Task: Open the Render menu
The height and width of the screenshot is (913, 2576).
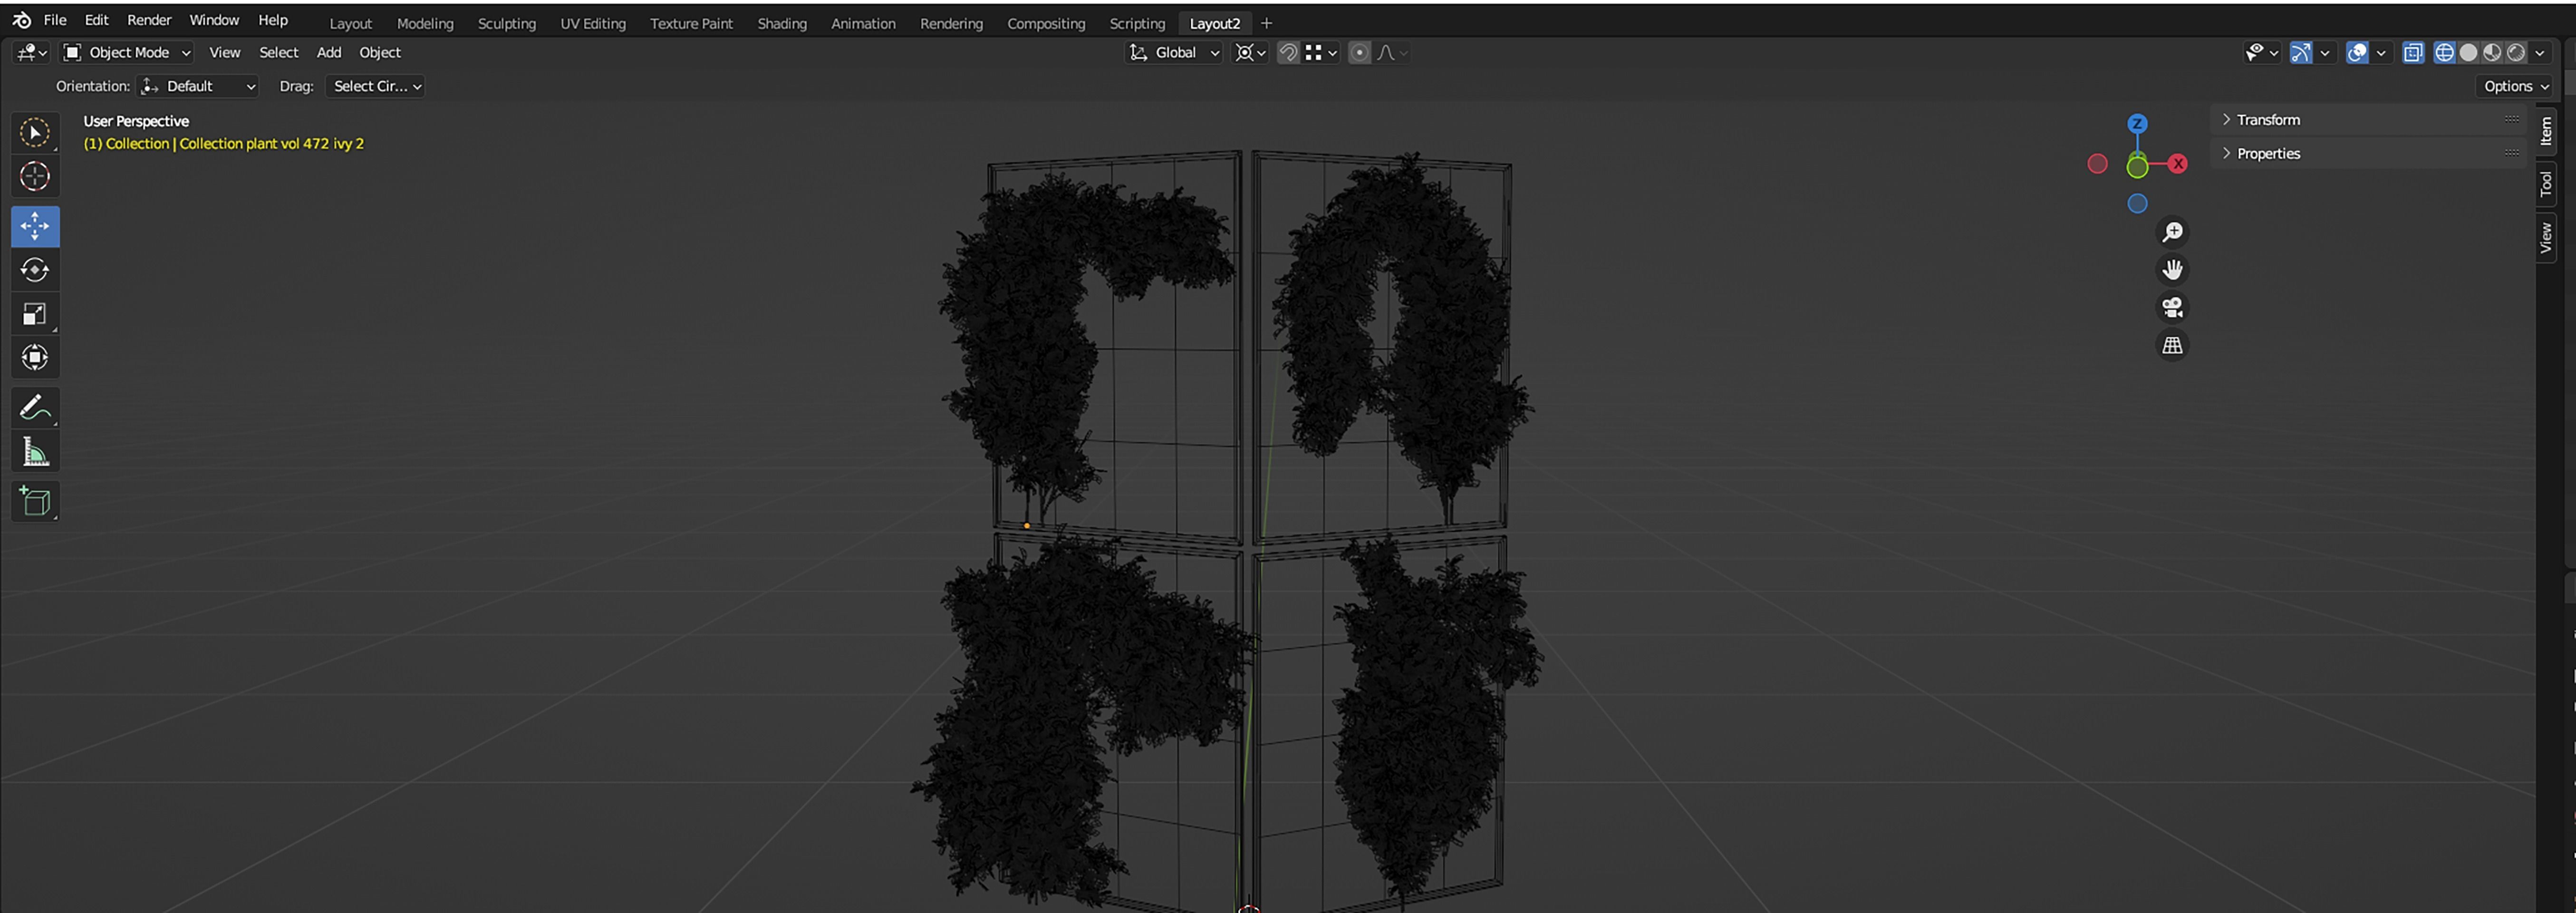Action: 149,20
